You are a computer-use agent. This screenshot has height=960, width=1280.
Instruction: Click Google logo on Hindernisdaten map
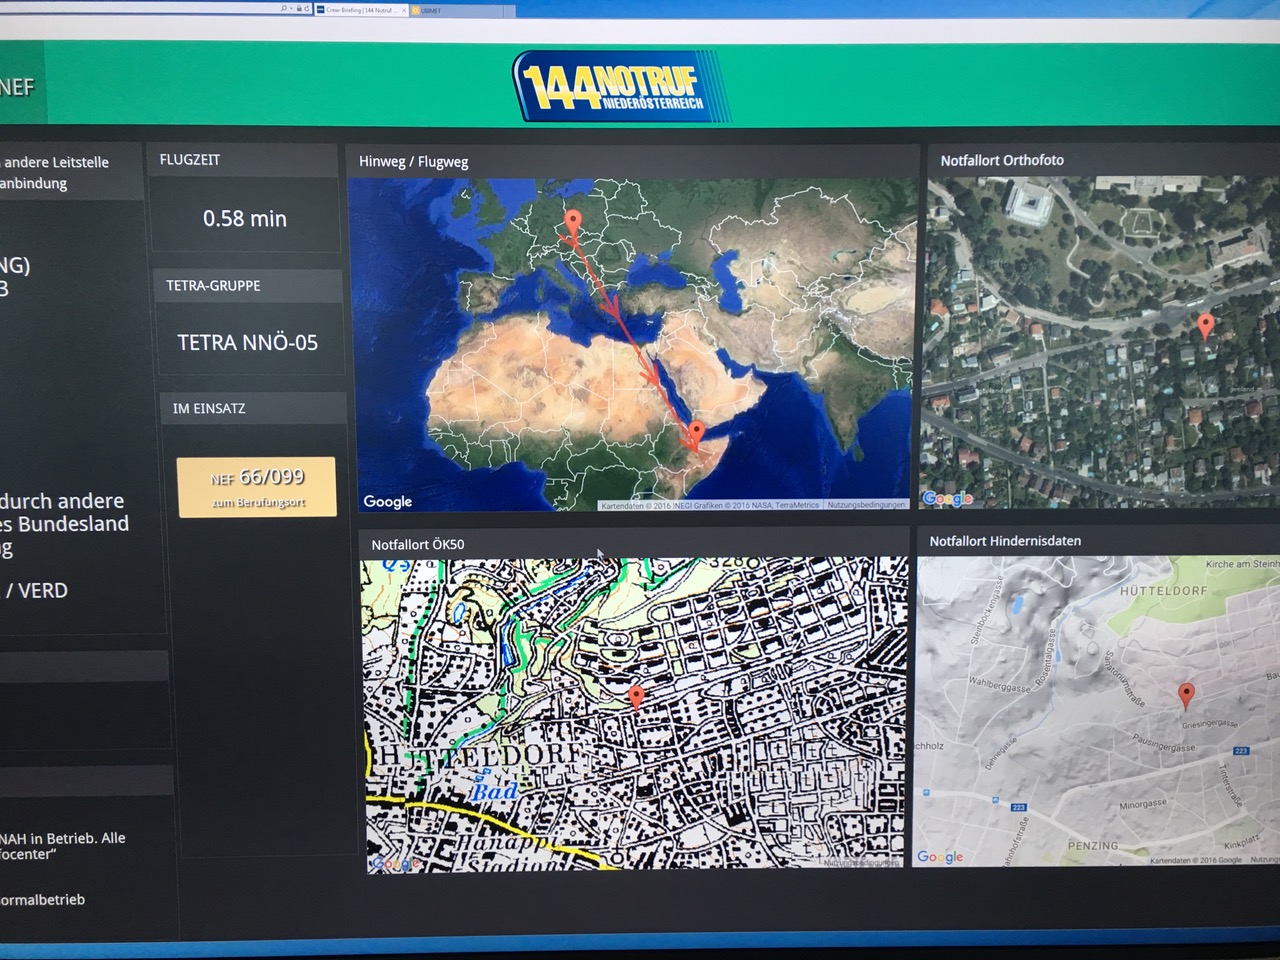tap(940, 856)
